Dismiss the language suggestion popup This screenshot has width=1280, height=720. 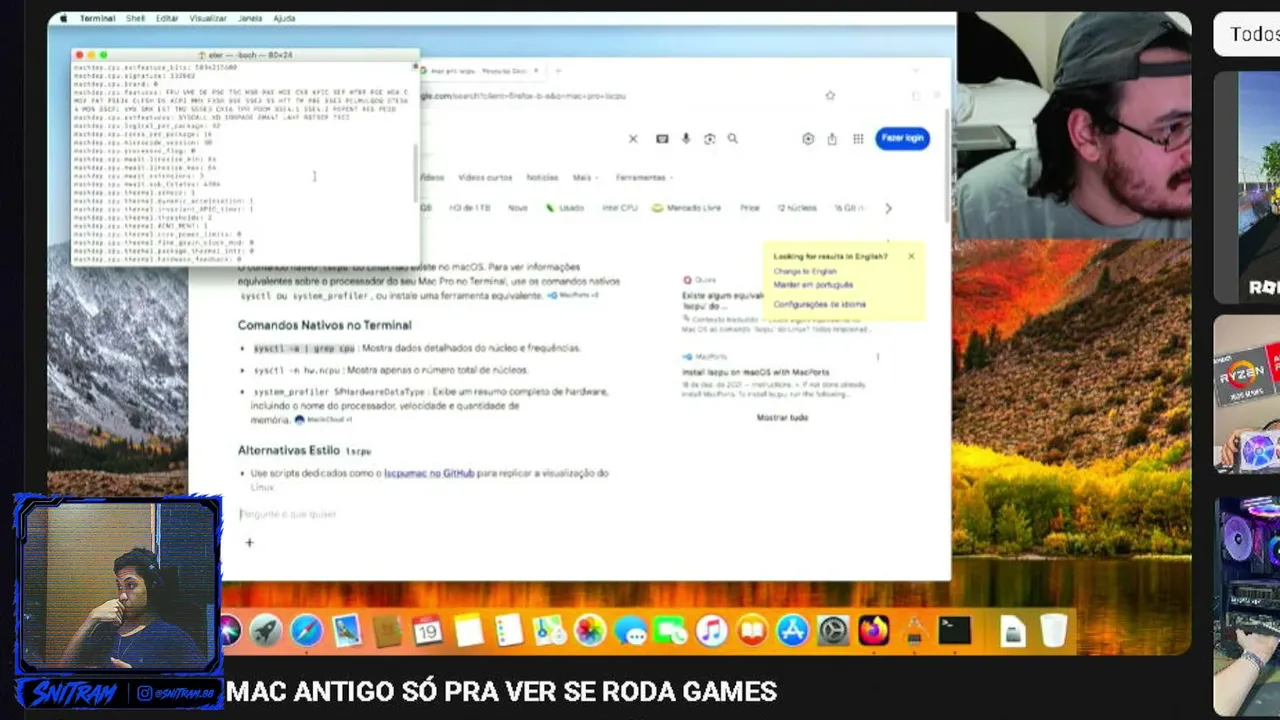[x=911, y=256]
